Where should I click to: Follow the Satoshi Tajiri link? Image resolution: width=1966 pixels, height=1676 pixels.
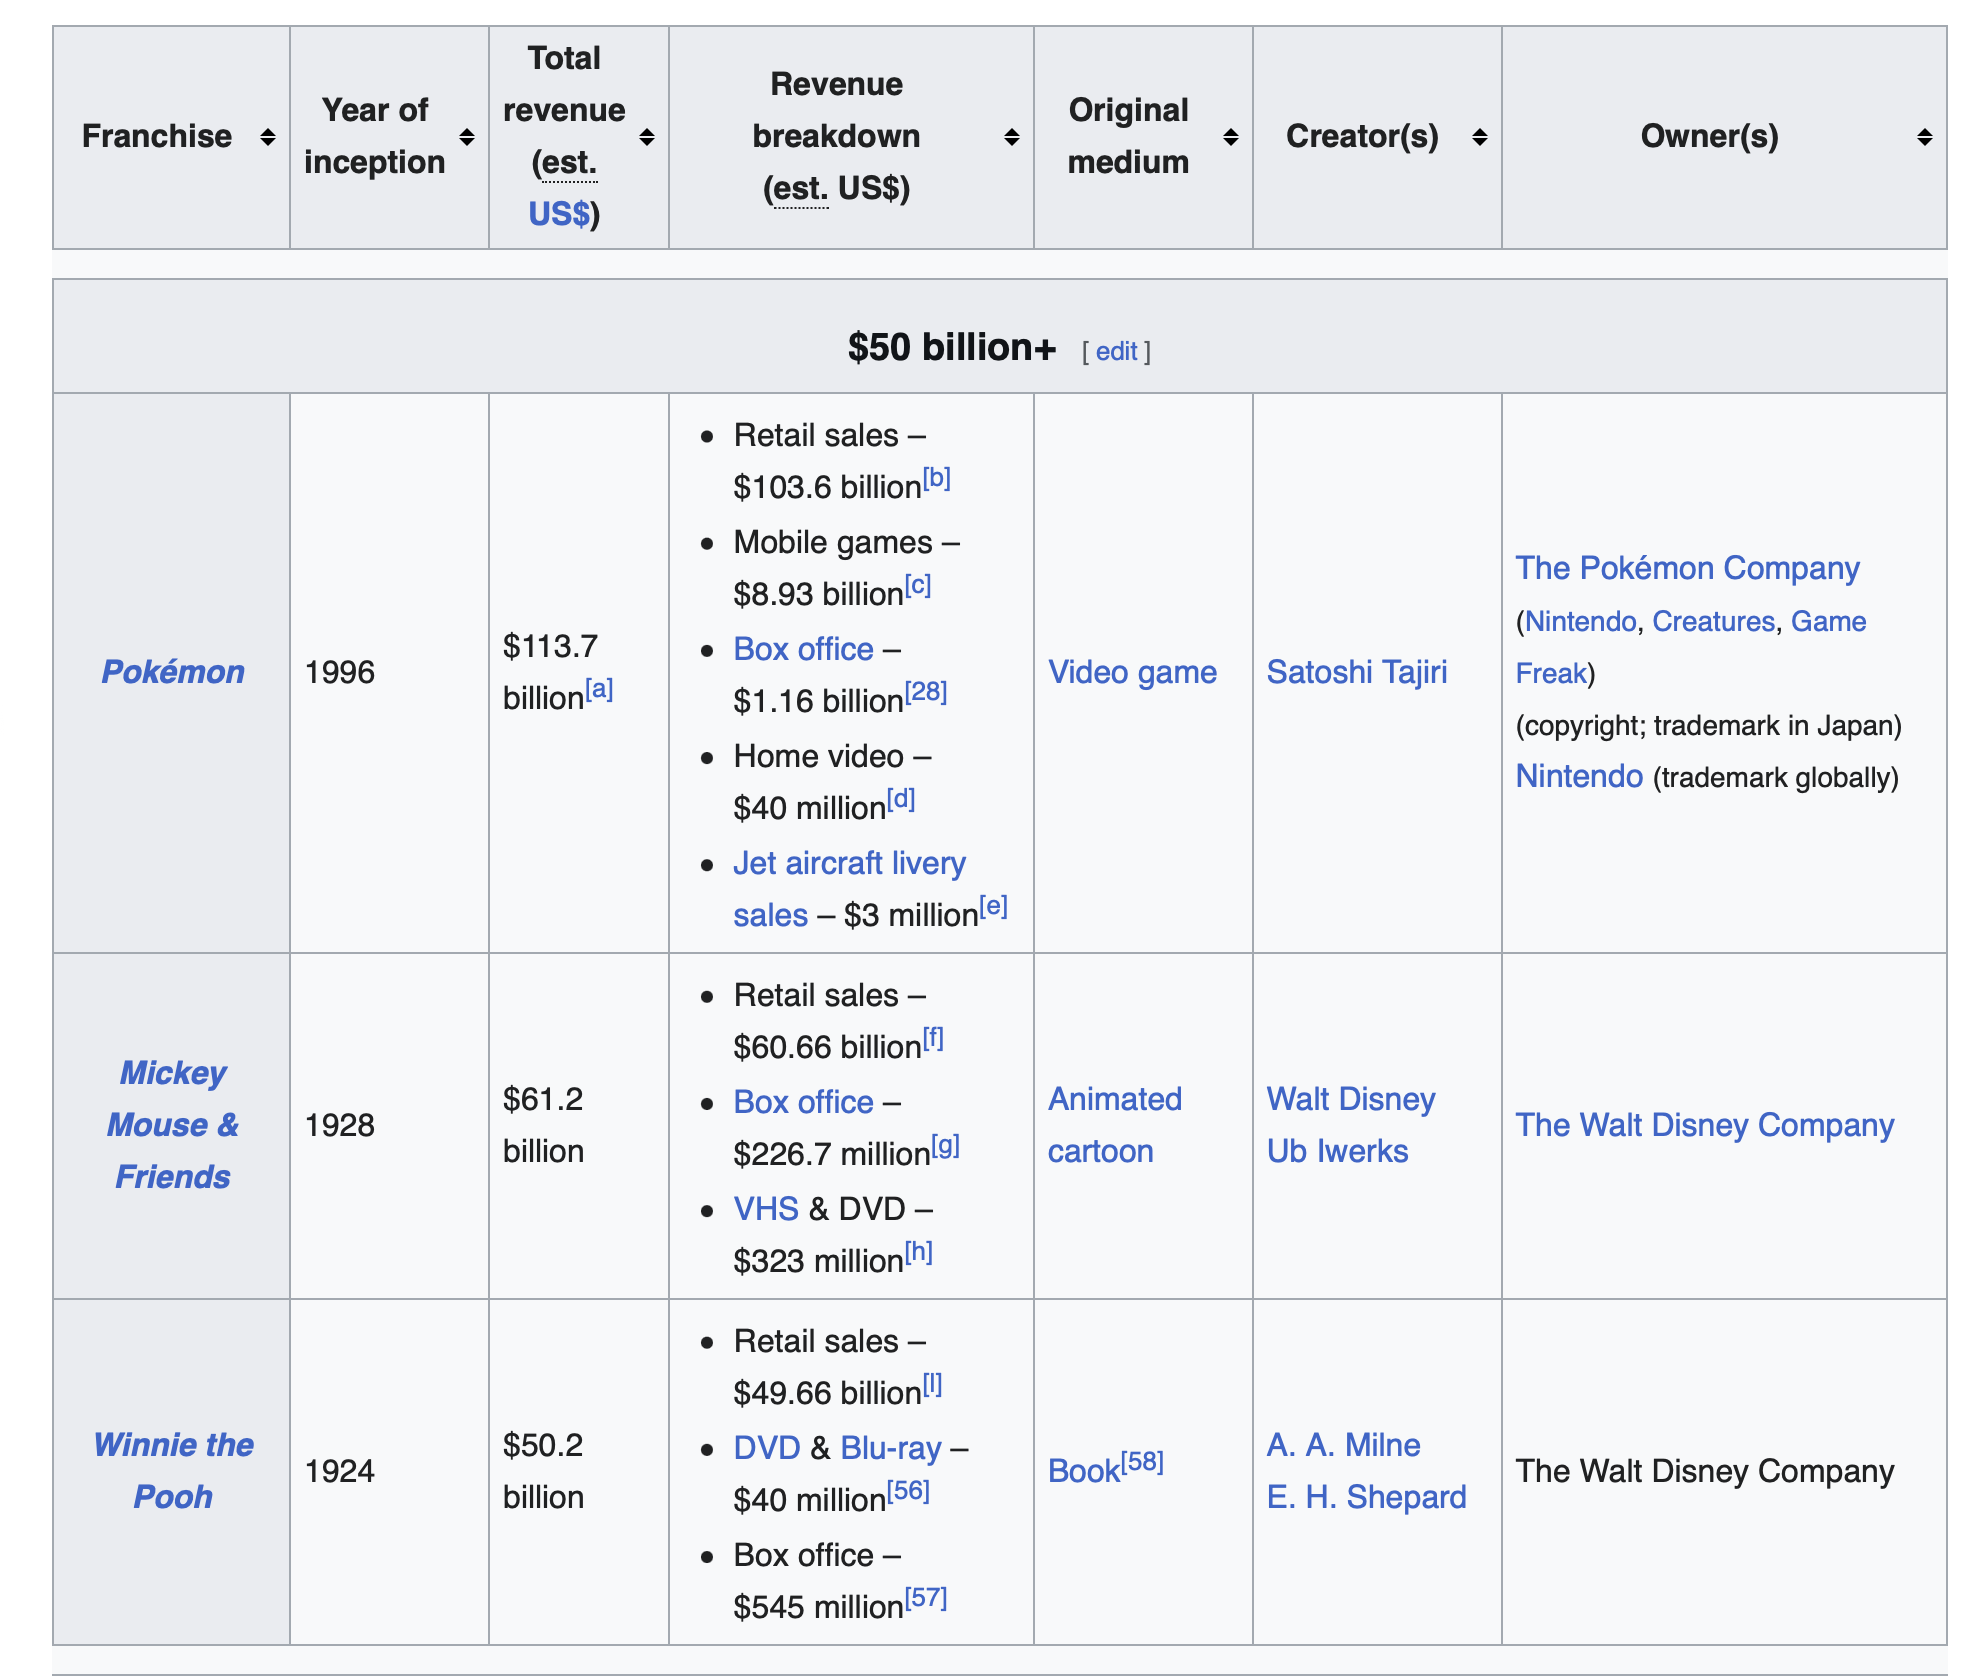click(x=1356, y=672)
